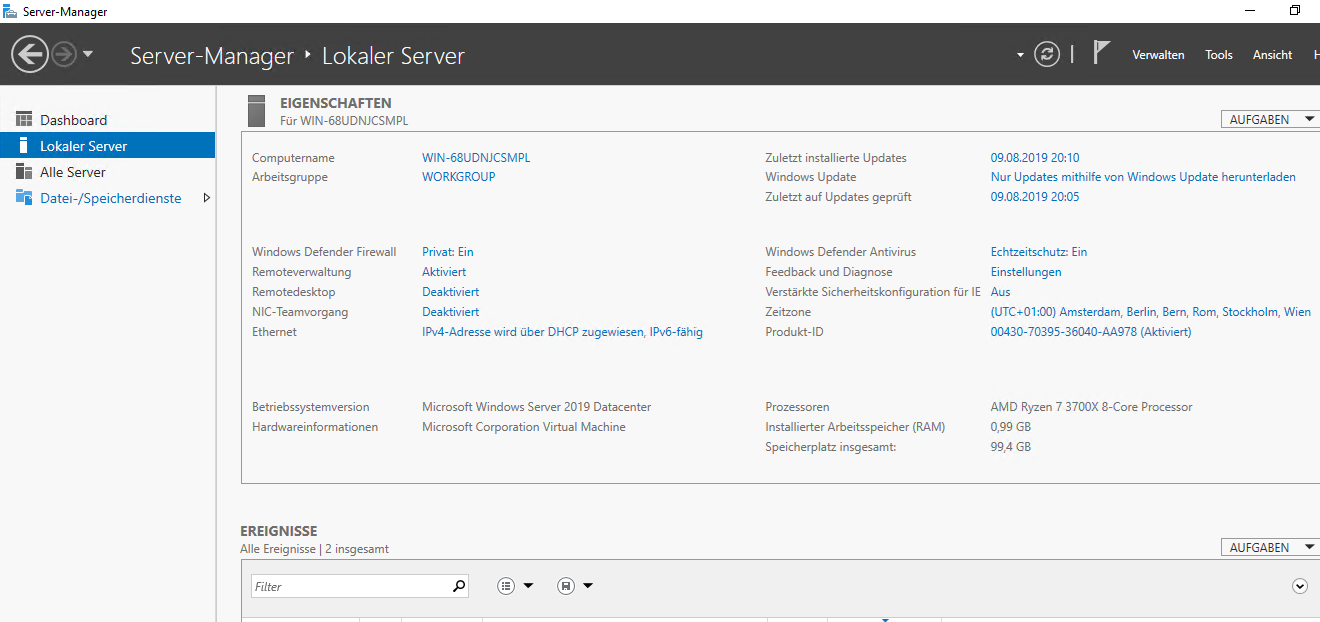Click the Alle Server icon
This screenshot has width=1320, height=622.
click(24, 171)
